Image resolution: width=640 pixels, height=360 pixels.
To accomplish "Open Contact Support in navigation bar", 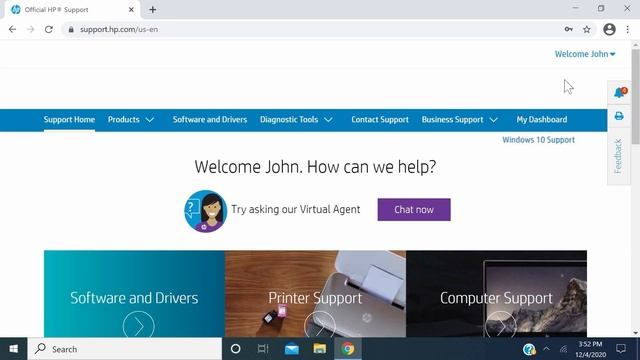I will 380,120.
